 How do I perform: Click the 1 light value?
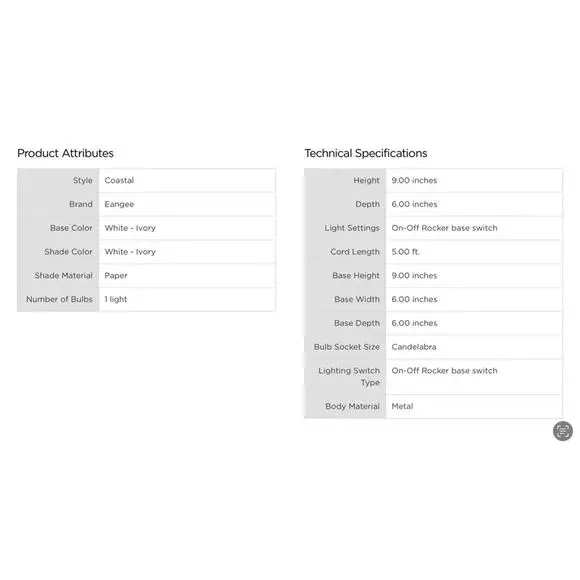tap(115, 299)
